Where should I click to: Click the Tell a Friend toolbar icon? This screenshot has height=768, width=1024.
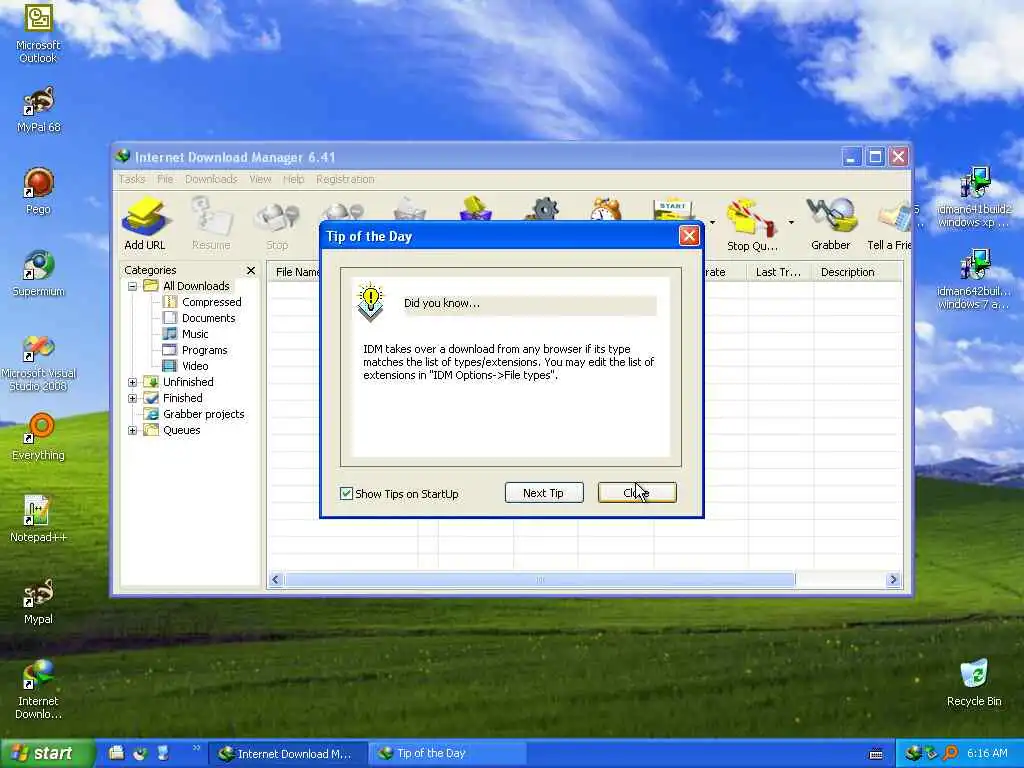tap(889, 224)
